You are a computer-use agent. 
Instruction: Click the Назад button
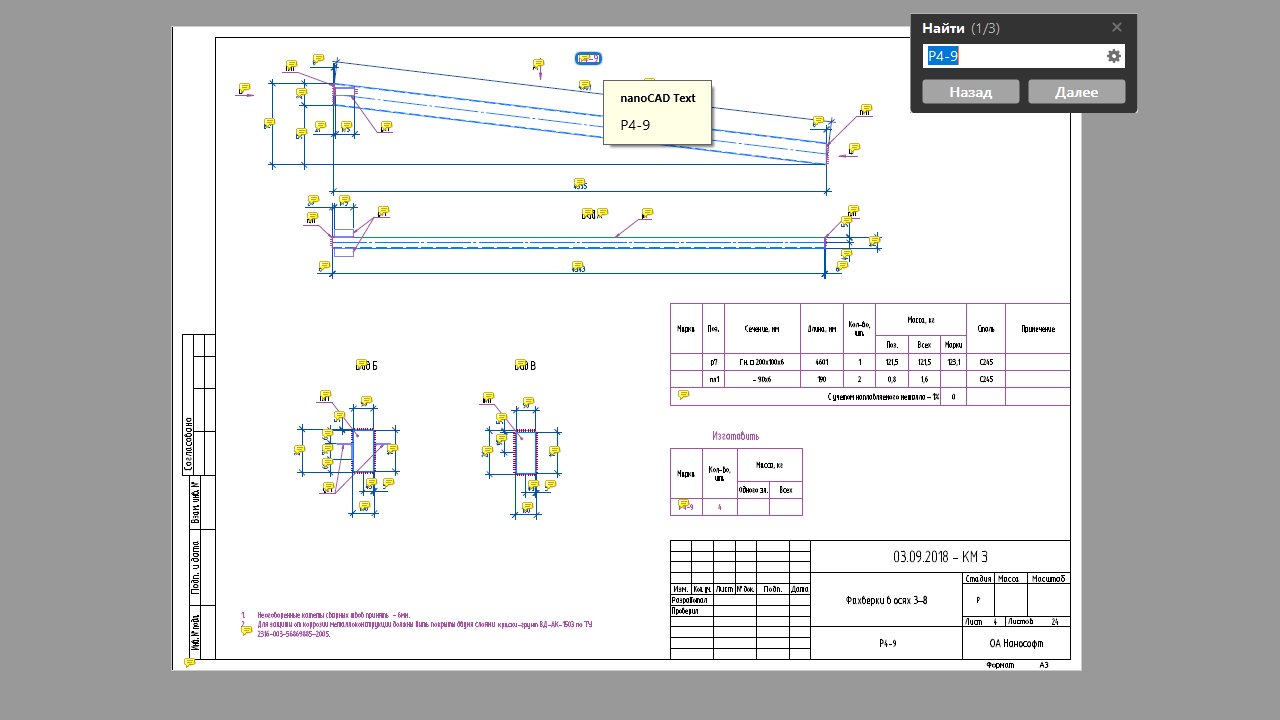click(970, 92)
